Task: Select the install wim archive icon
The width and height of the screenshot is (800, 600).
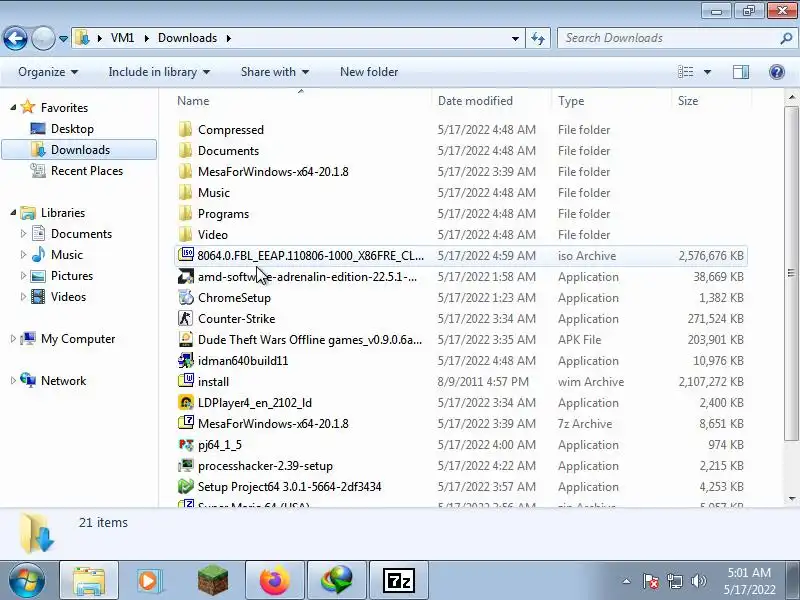Action: pyautogui.click(x=186, y=381)
